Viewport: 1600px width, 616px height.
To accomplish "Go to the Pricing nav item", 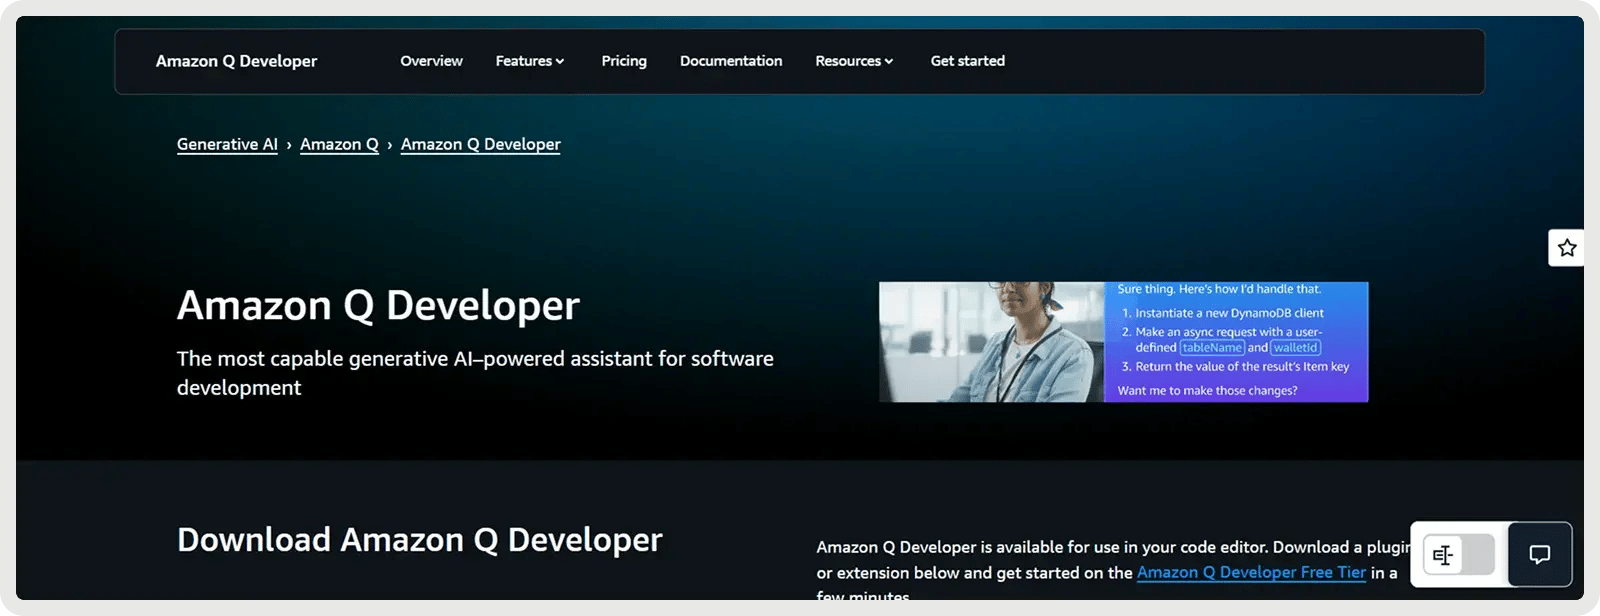I will point(624,61).
